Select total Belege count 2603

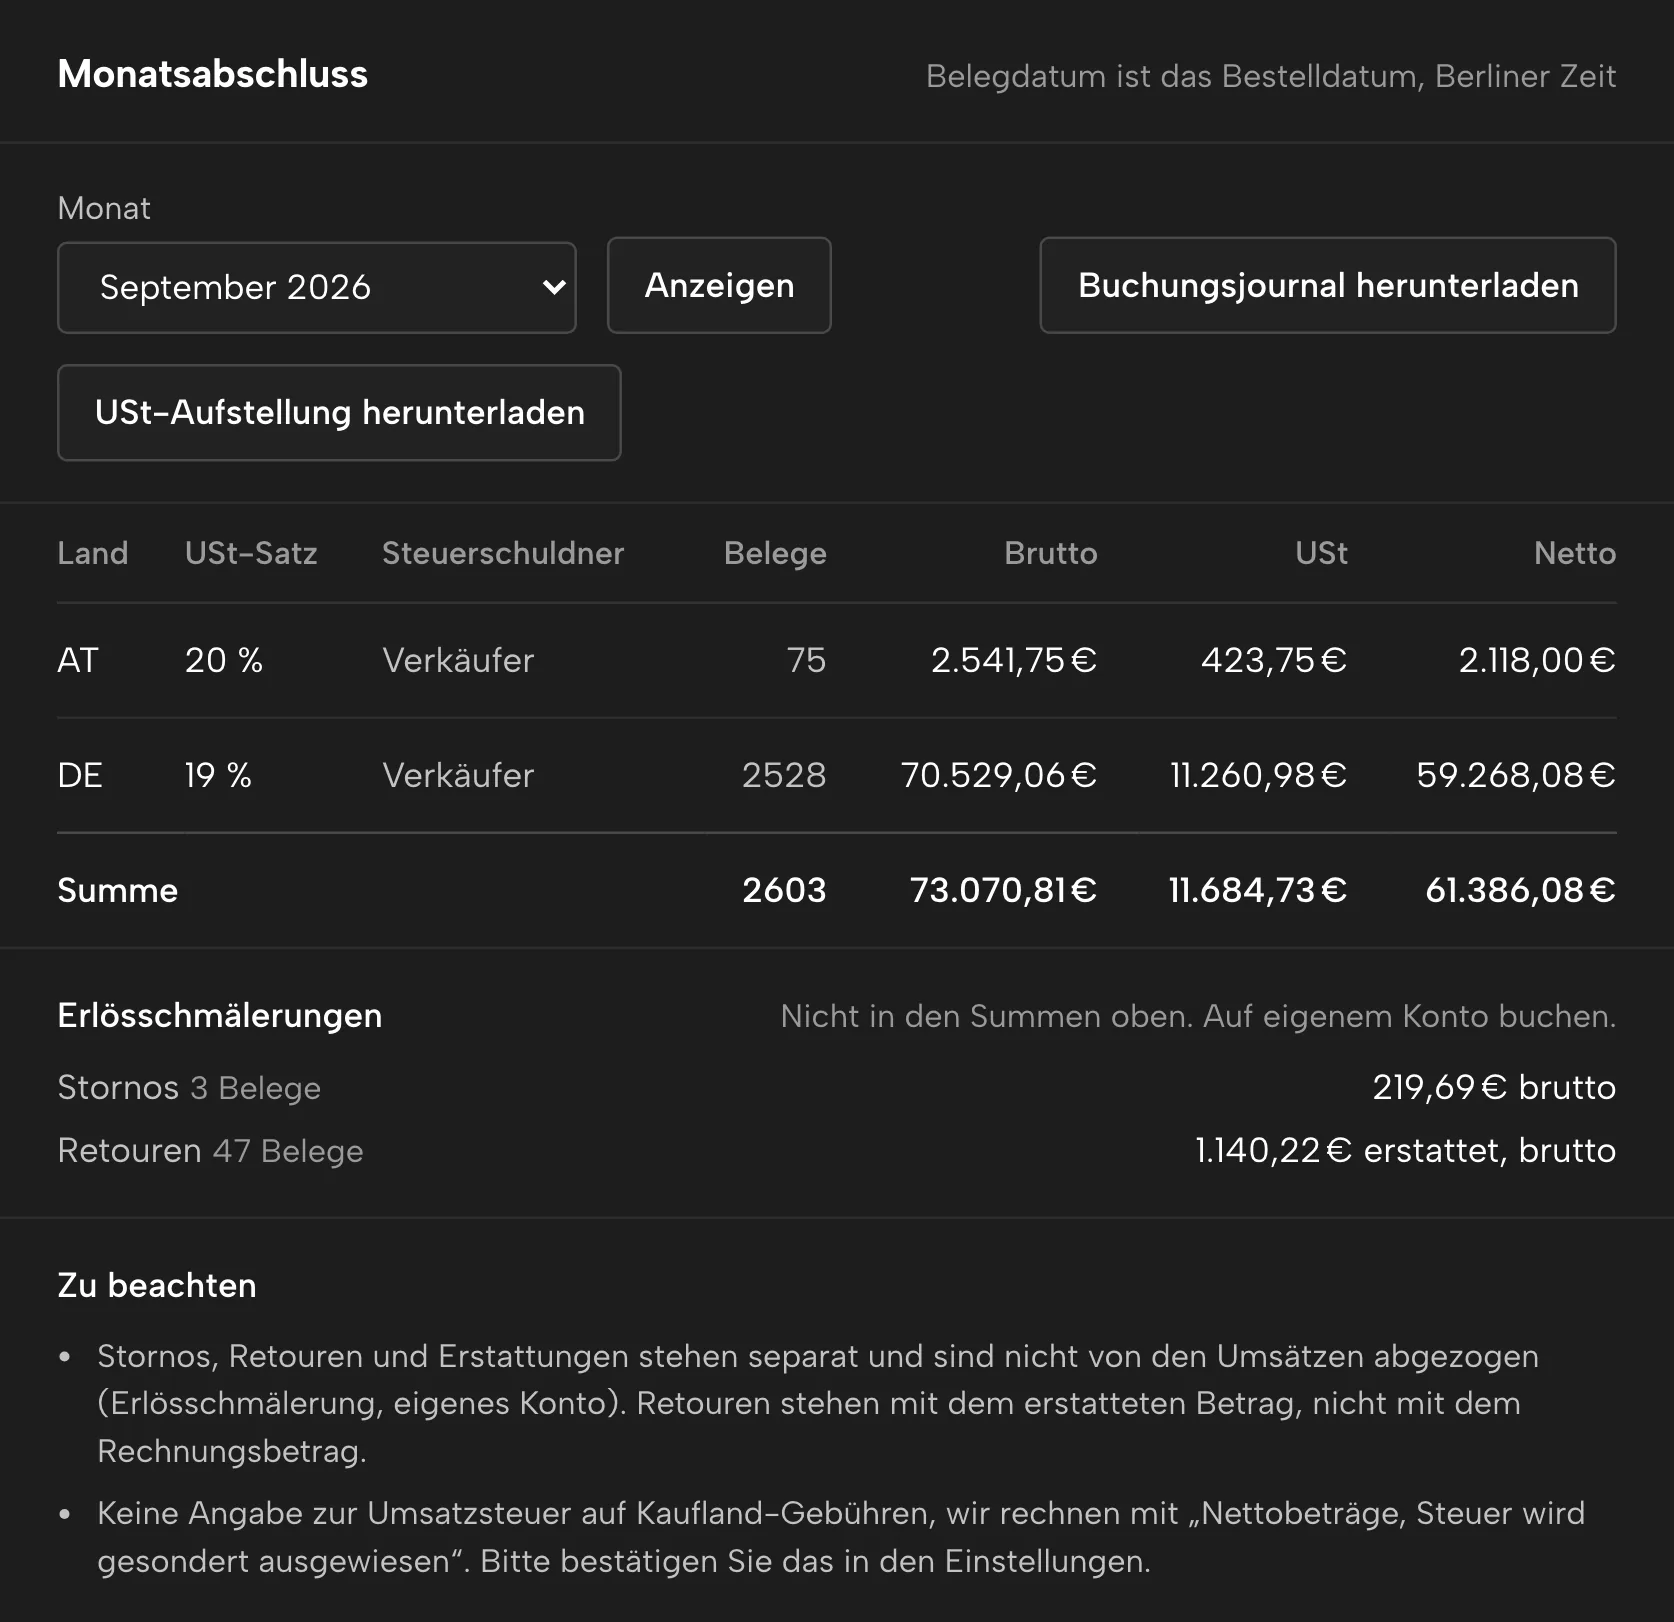pos(784,890)
